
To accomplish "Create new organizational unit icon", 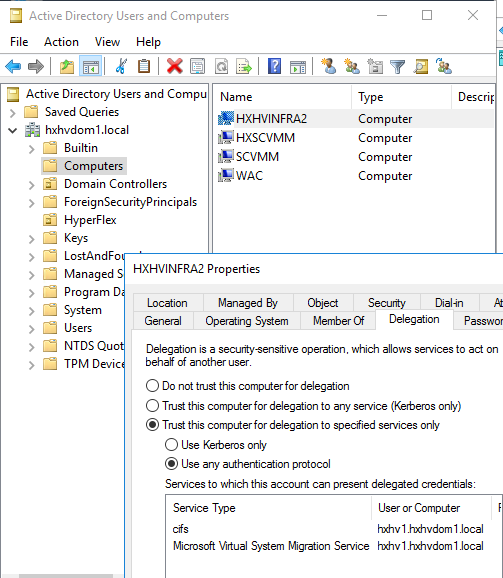I will [x=375, y=66].
